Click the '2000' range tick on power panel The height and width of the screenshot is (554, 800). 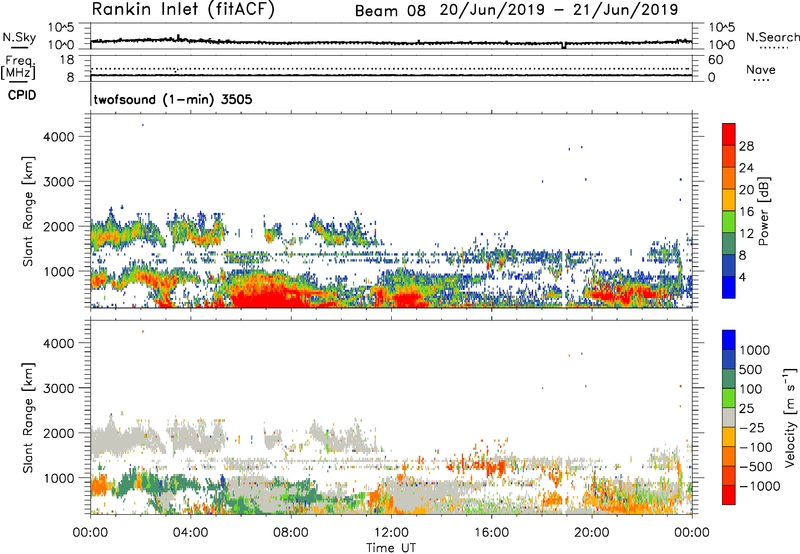tap(59, 226)
